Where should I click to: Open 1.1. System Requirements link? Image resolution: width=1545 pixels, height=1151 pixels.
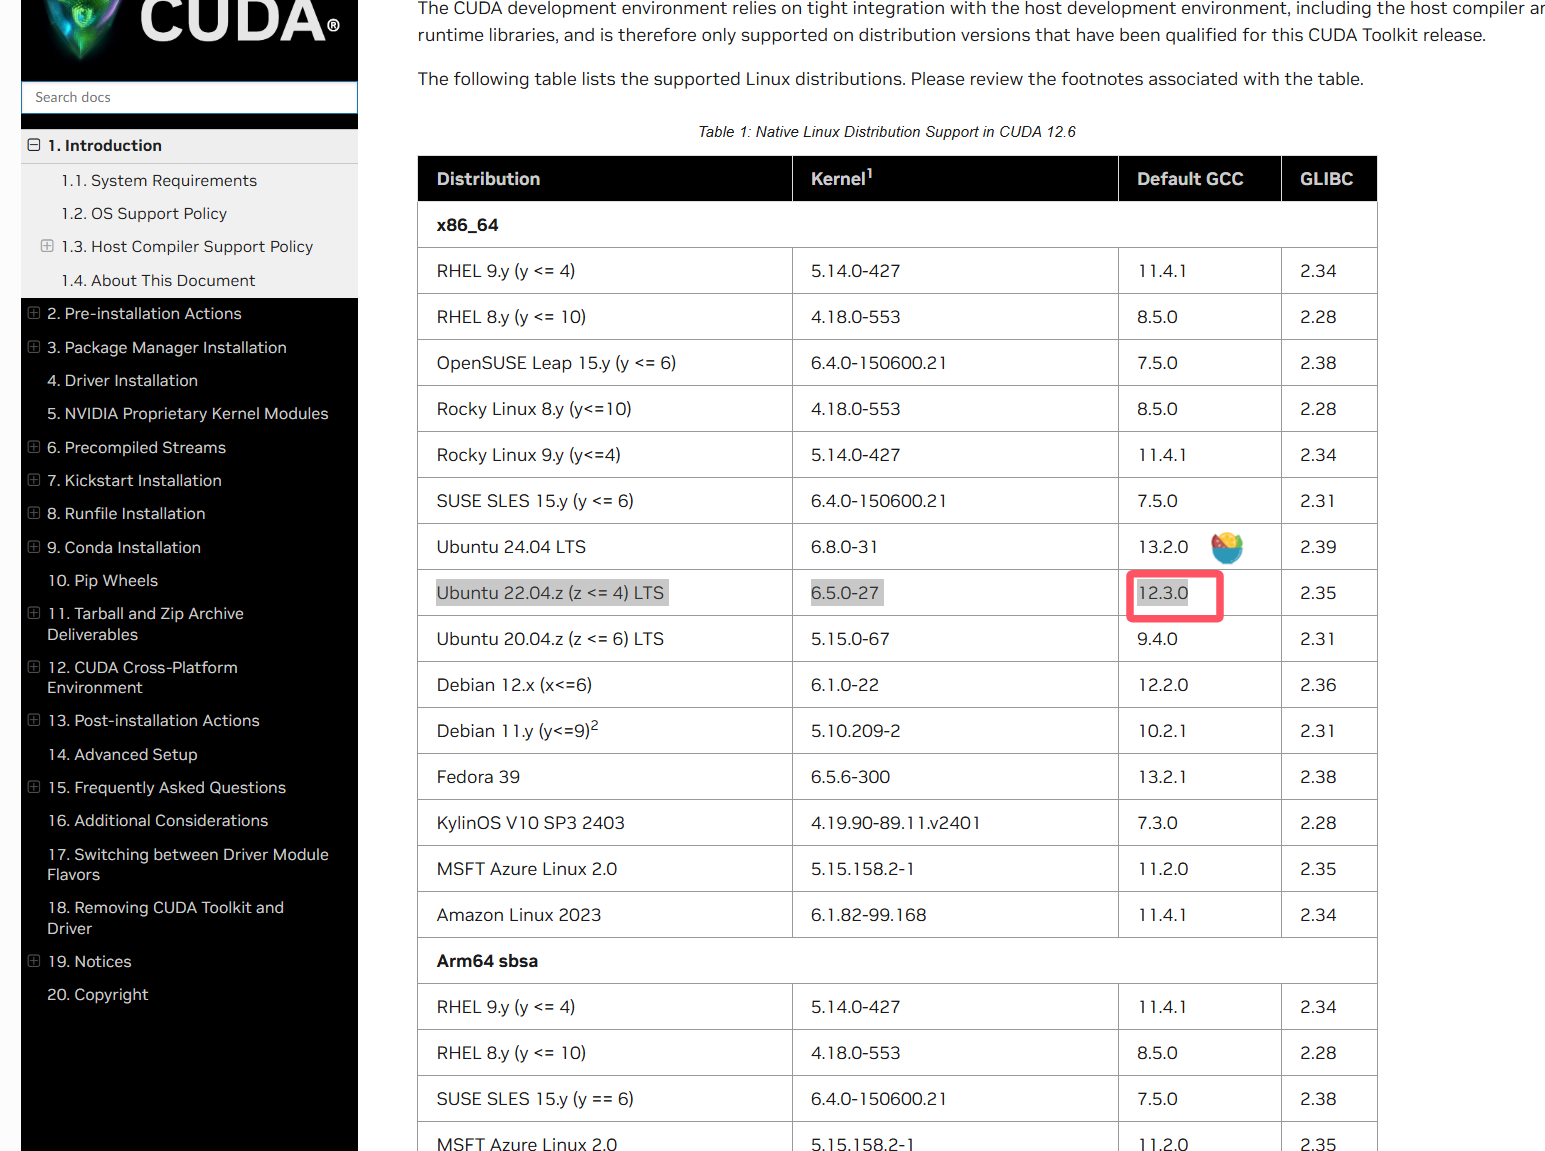159,180
